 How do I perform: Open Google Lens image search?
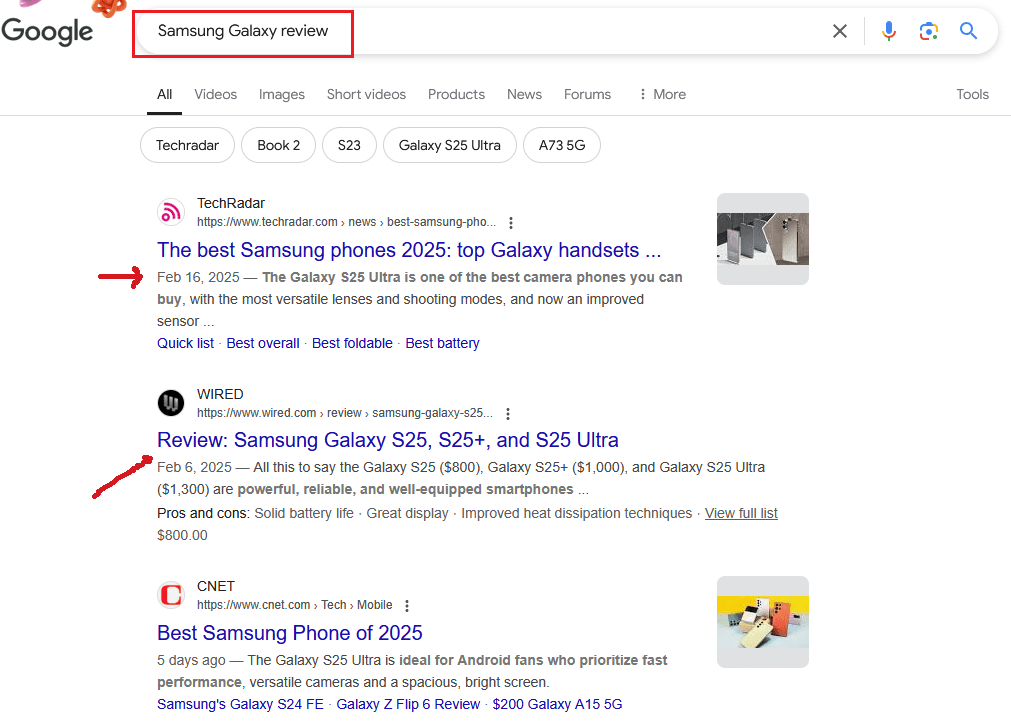point(929,31)
